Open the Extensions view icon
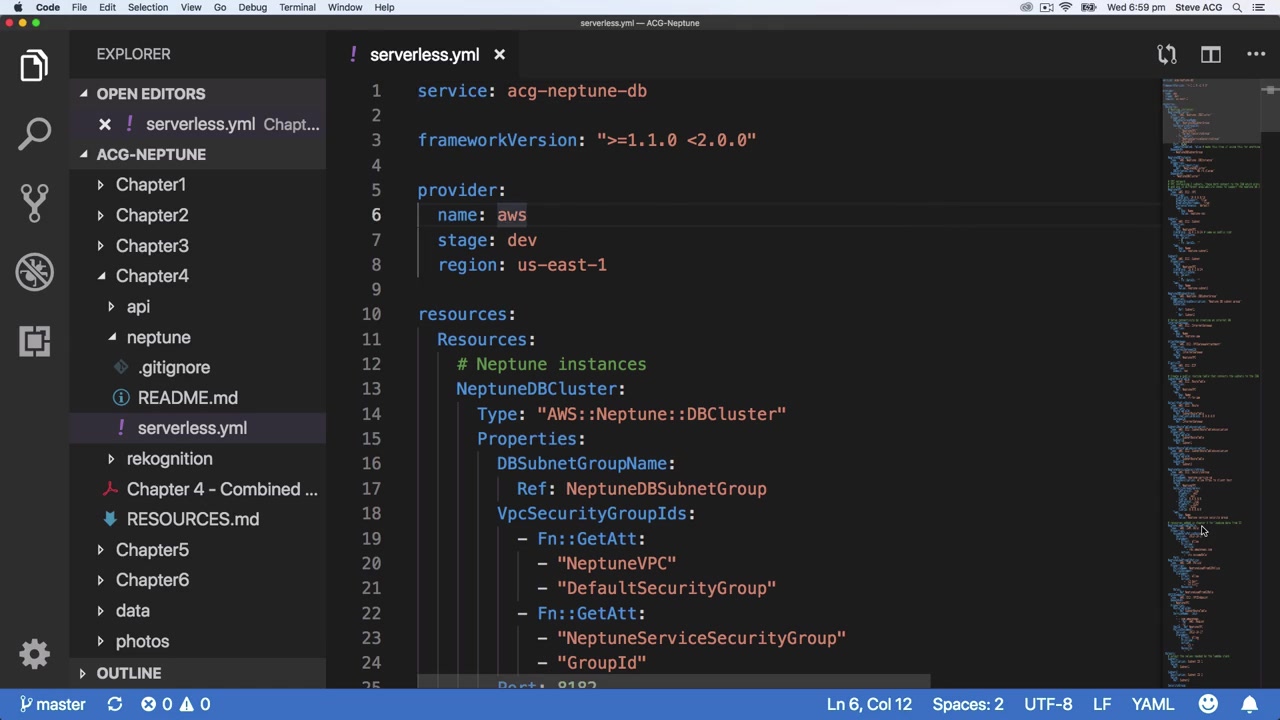This screenshot has height=720, width=1280. click(x=34, y=341)
